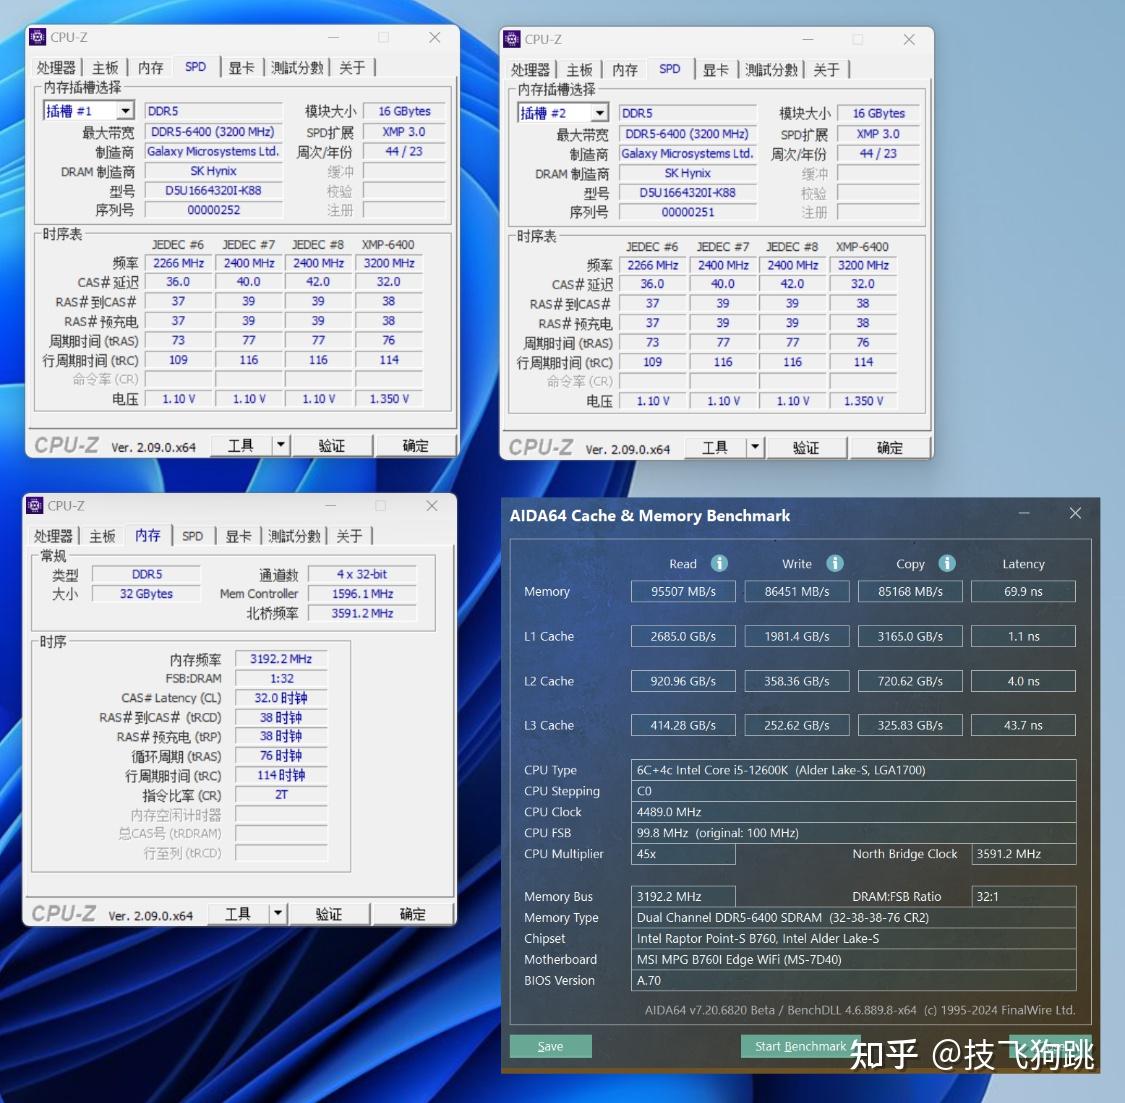The image size is (1125, 1103).
Task: Click 确定 button in memory tab window
Action: pyautogui.click(x=413, y=914)
